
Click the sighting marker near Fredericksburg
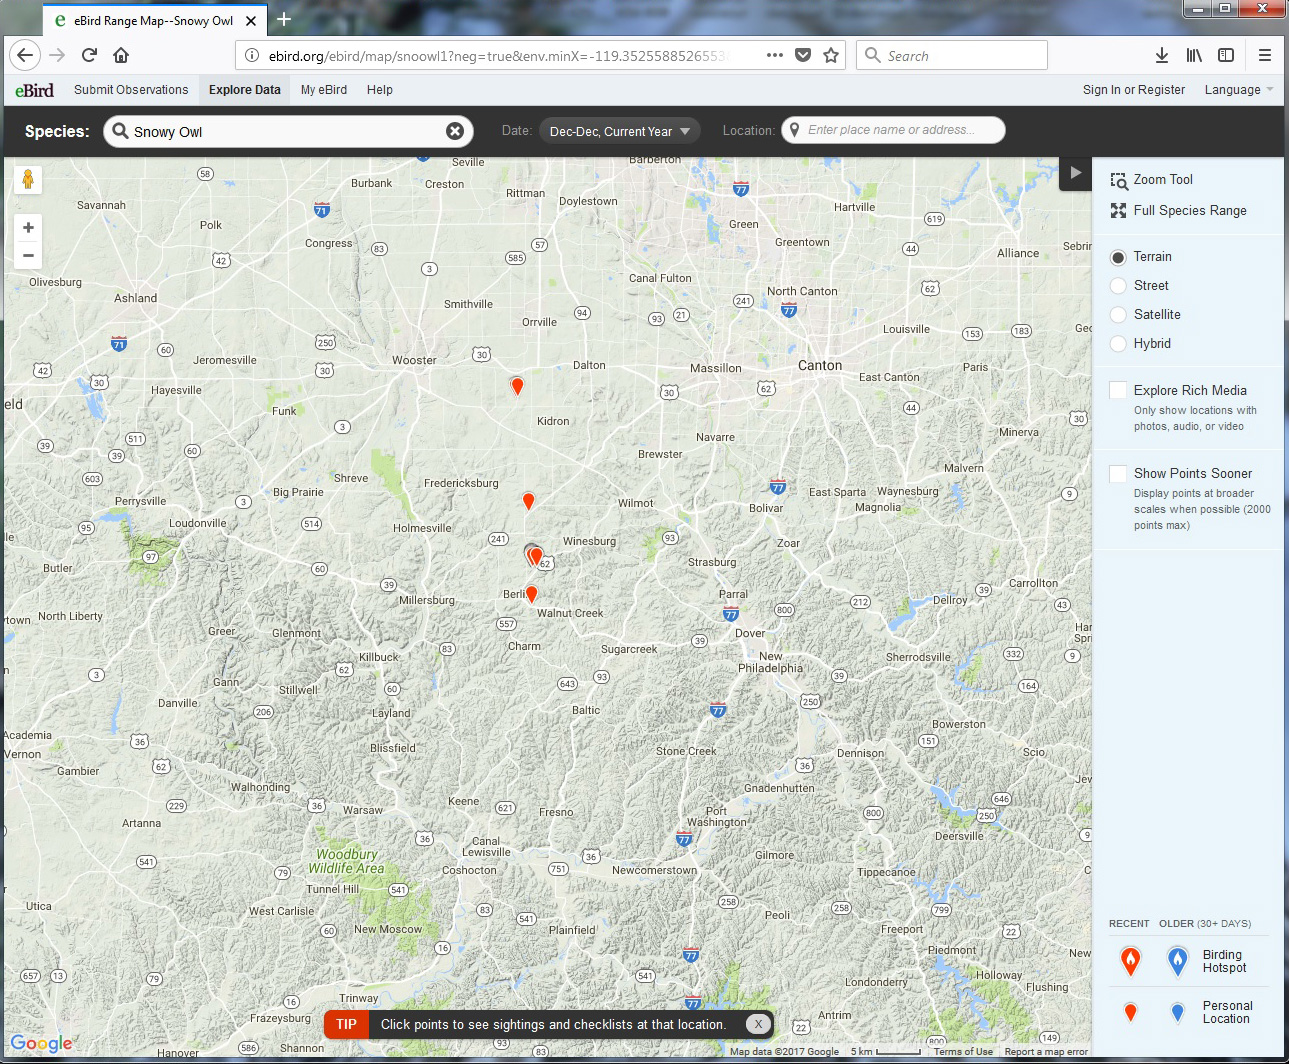[528, 501]
